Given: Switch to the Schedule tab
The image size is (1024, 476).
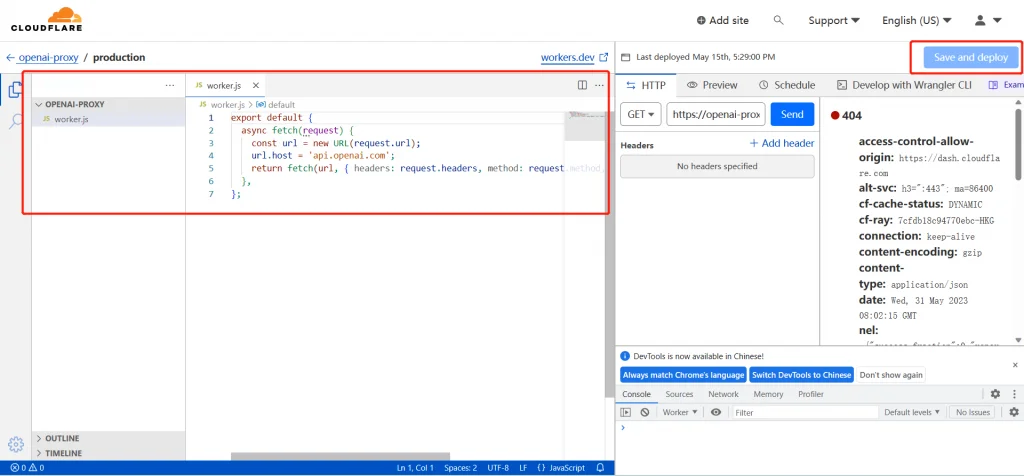Looking at the screenshot, I should coord(787,85).
